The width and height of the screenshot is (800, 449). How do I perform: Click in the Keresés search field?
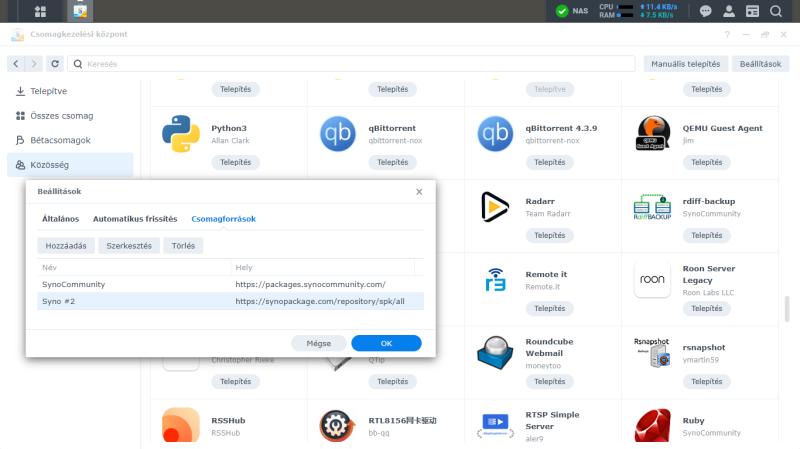click(x=352, y=64)
